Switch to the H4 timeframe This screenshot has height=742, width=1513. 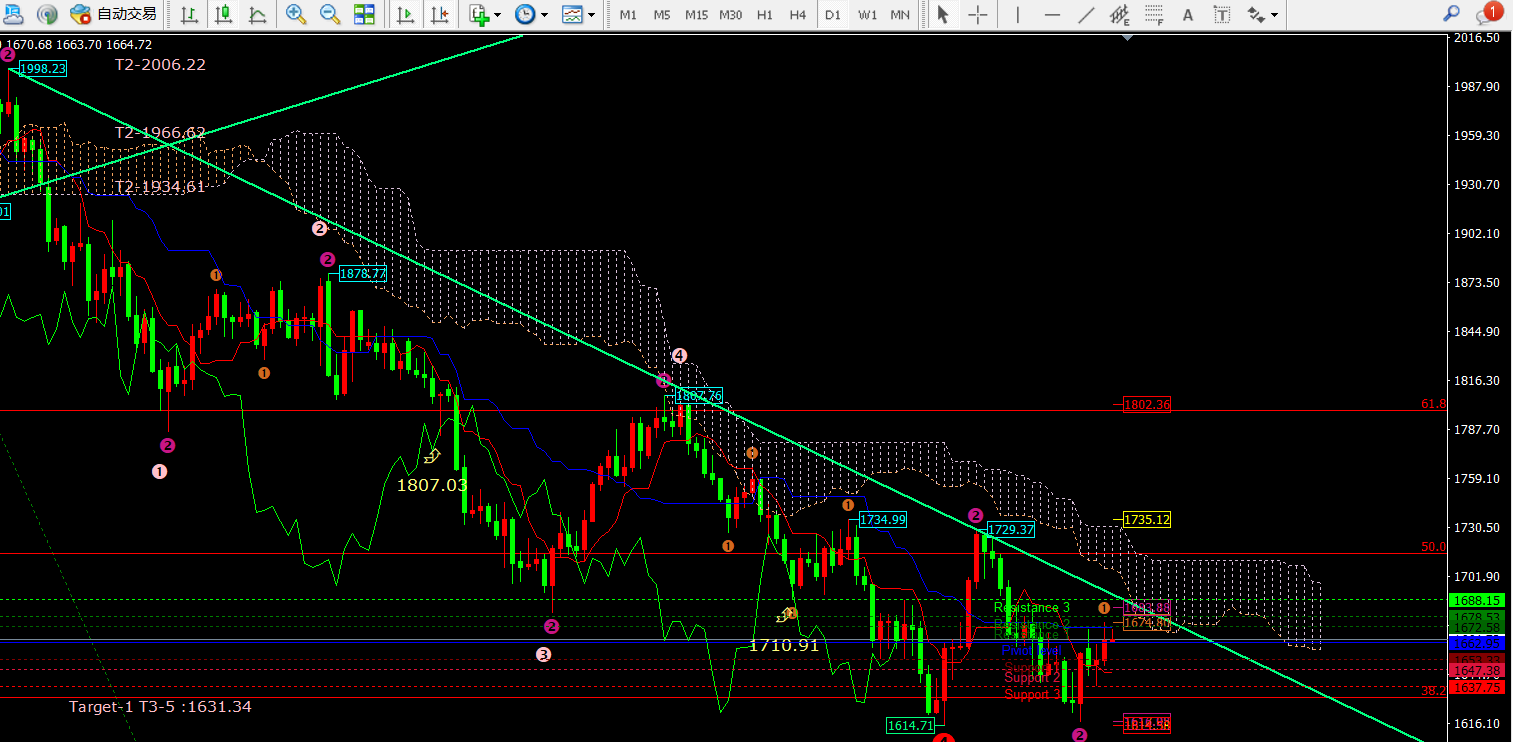(797, 15)
